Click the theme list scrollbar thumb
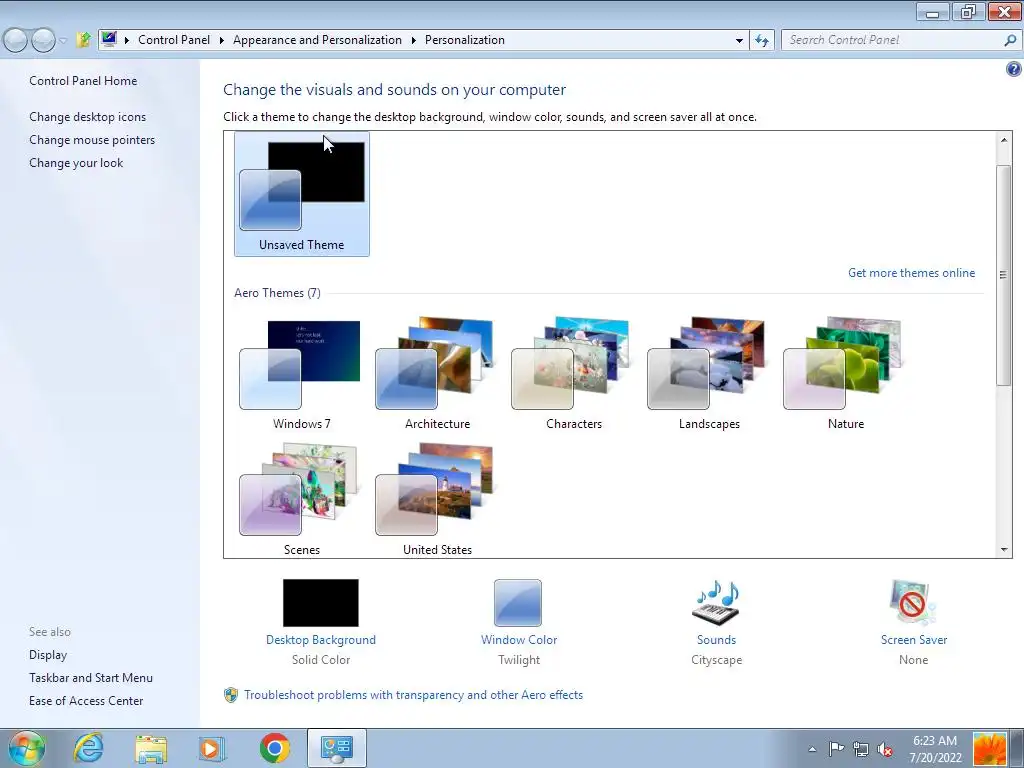 click(x=1004, y=275)
